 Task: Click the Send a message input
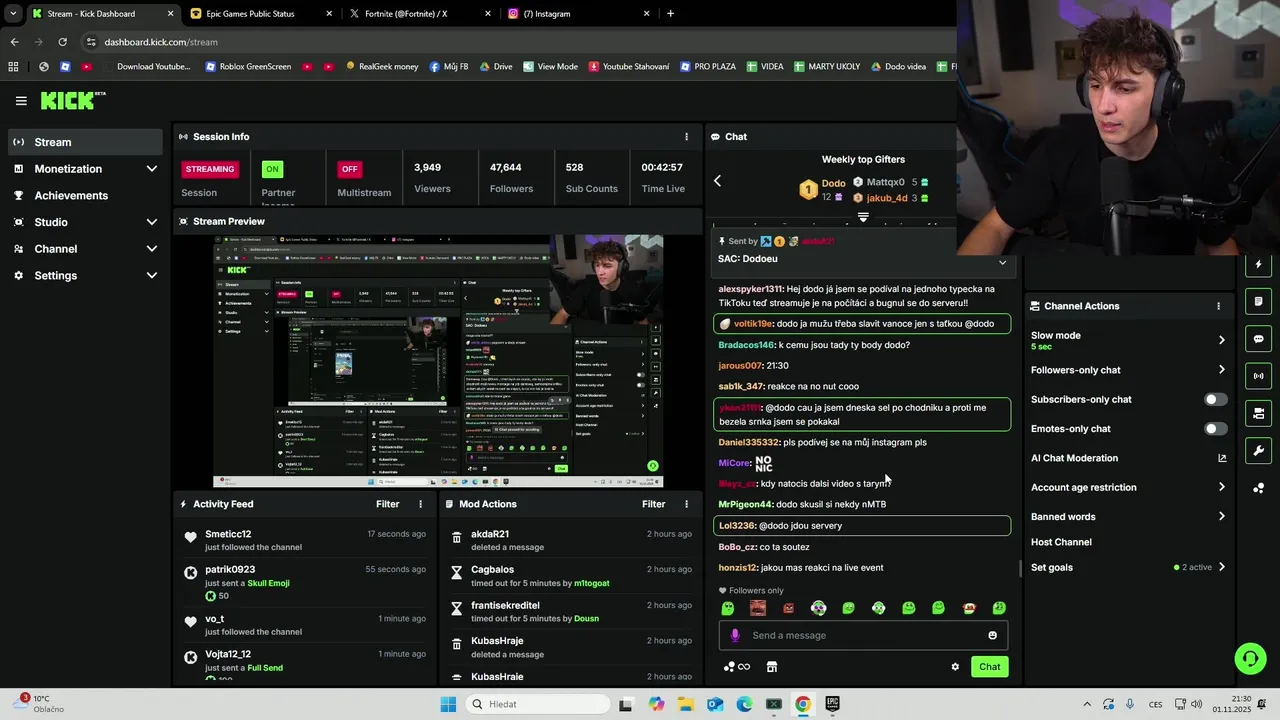[863, 635]
